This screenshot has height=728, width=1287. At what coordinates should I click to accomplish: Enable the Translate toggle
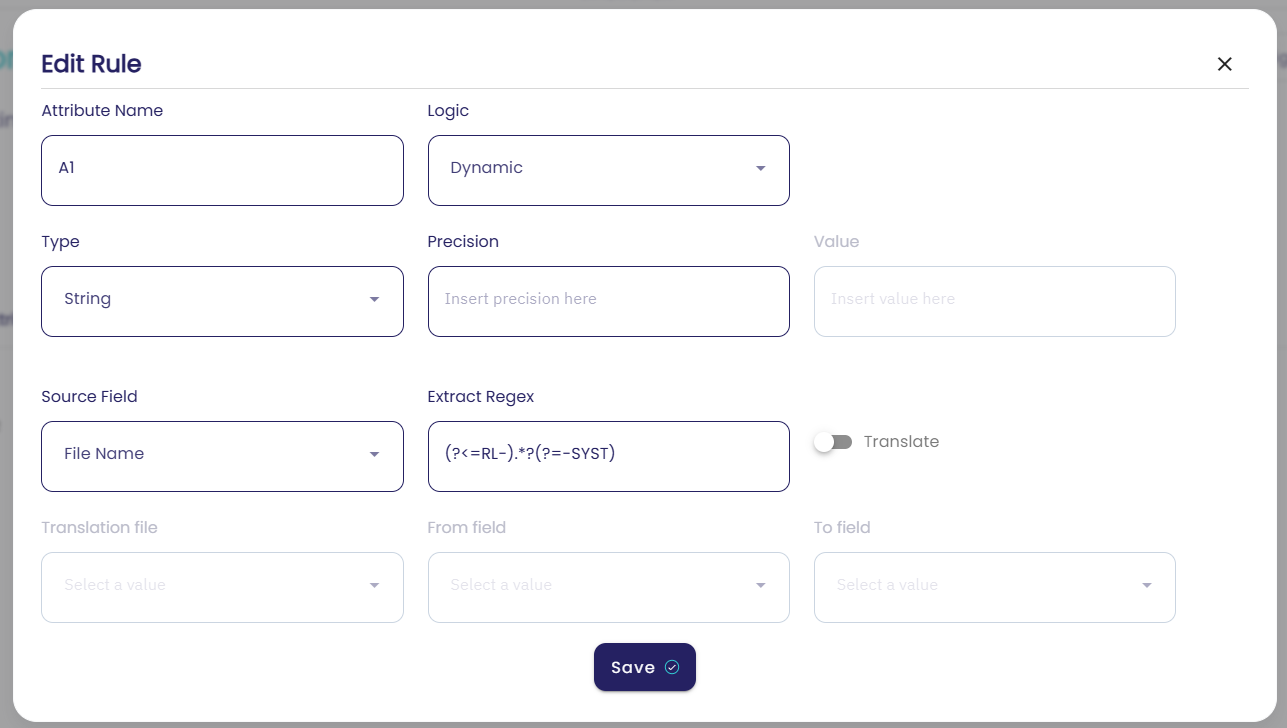click(832, 442)
